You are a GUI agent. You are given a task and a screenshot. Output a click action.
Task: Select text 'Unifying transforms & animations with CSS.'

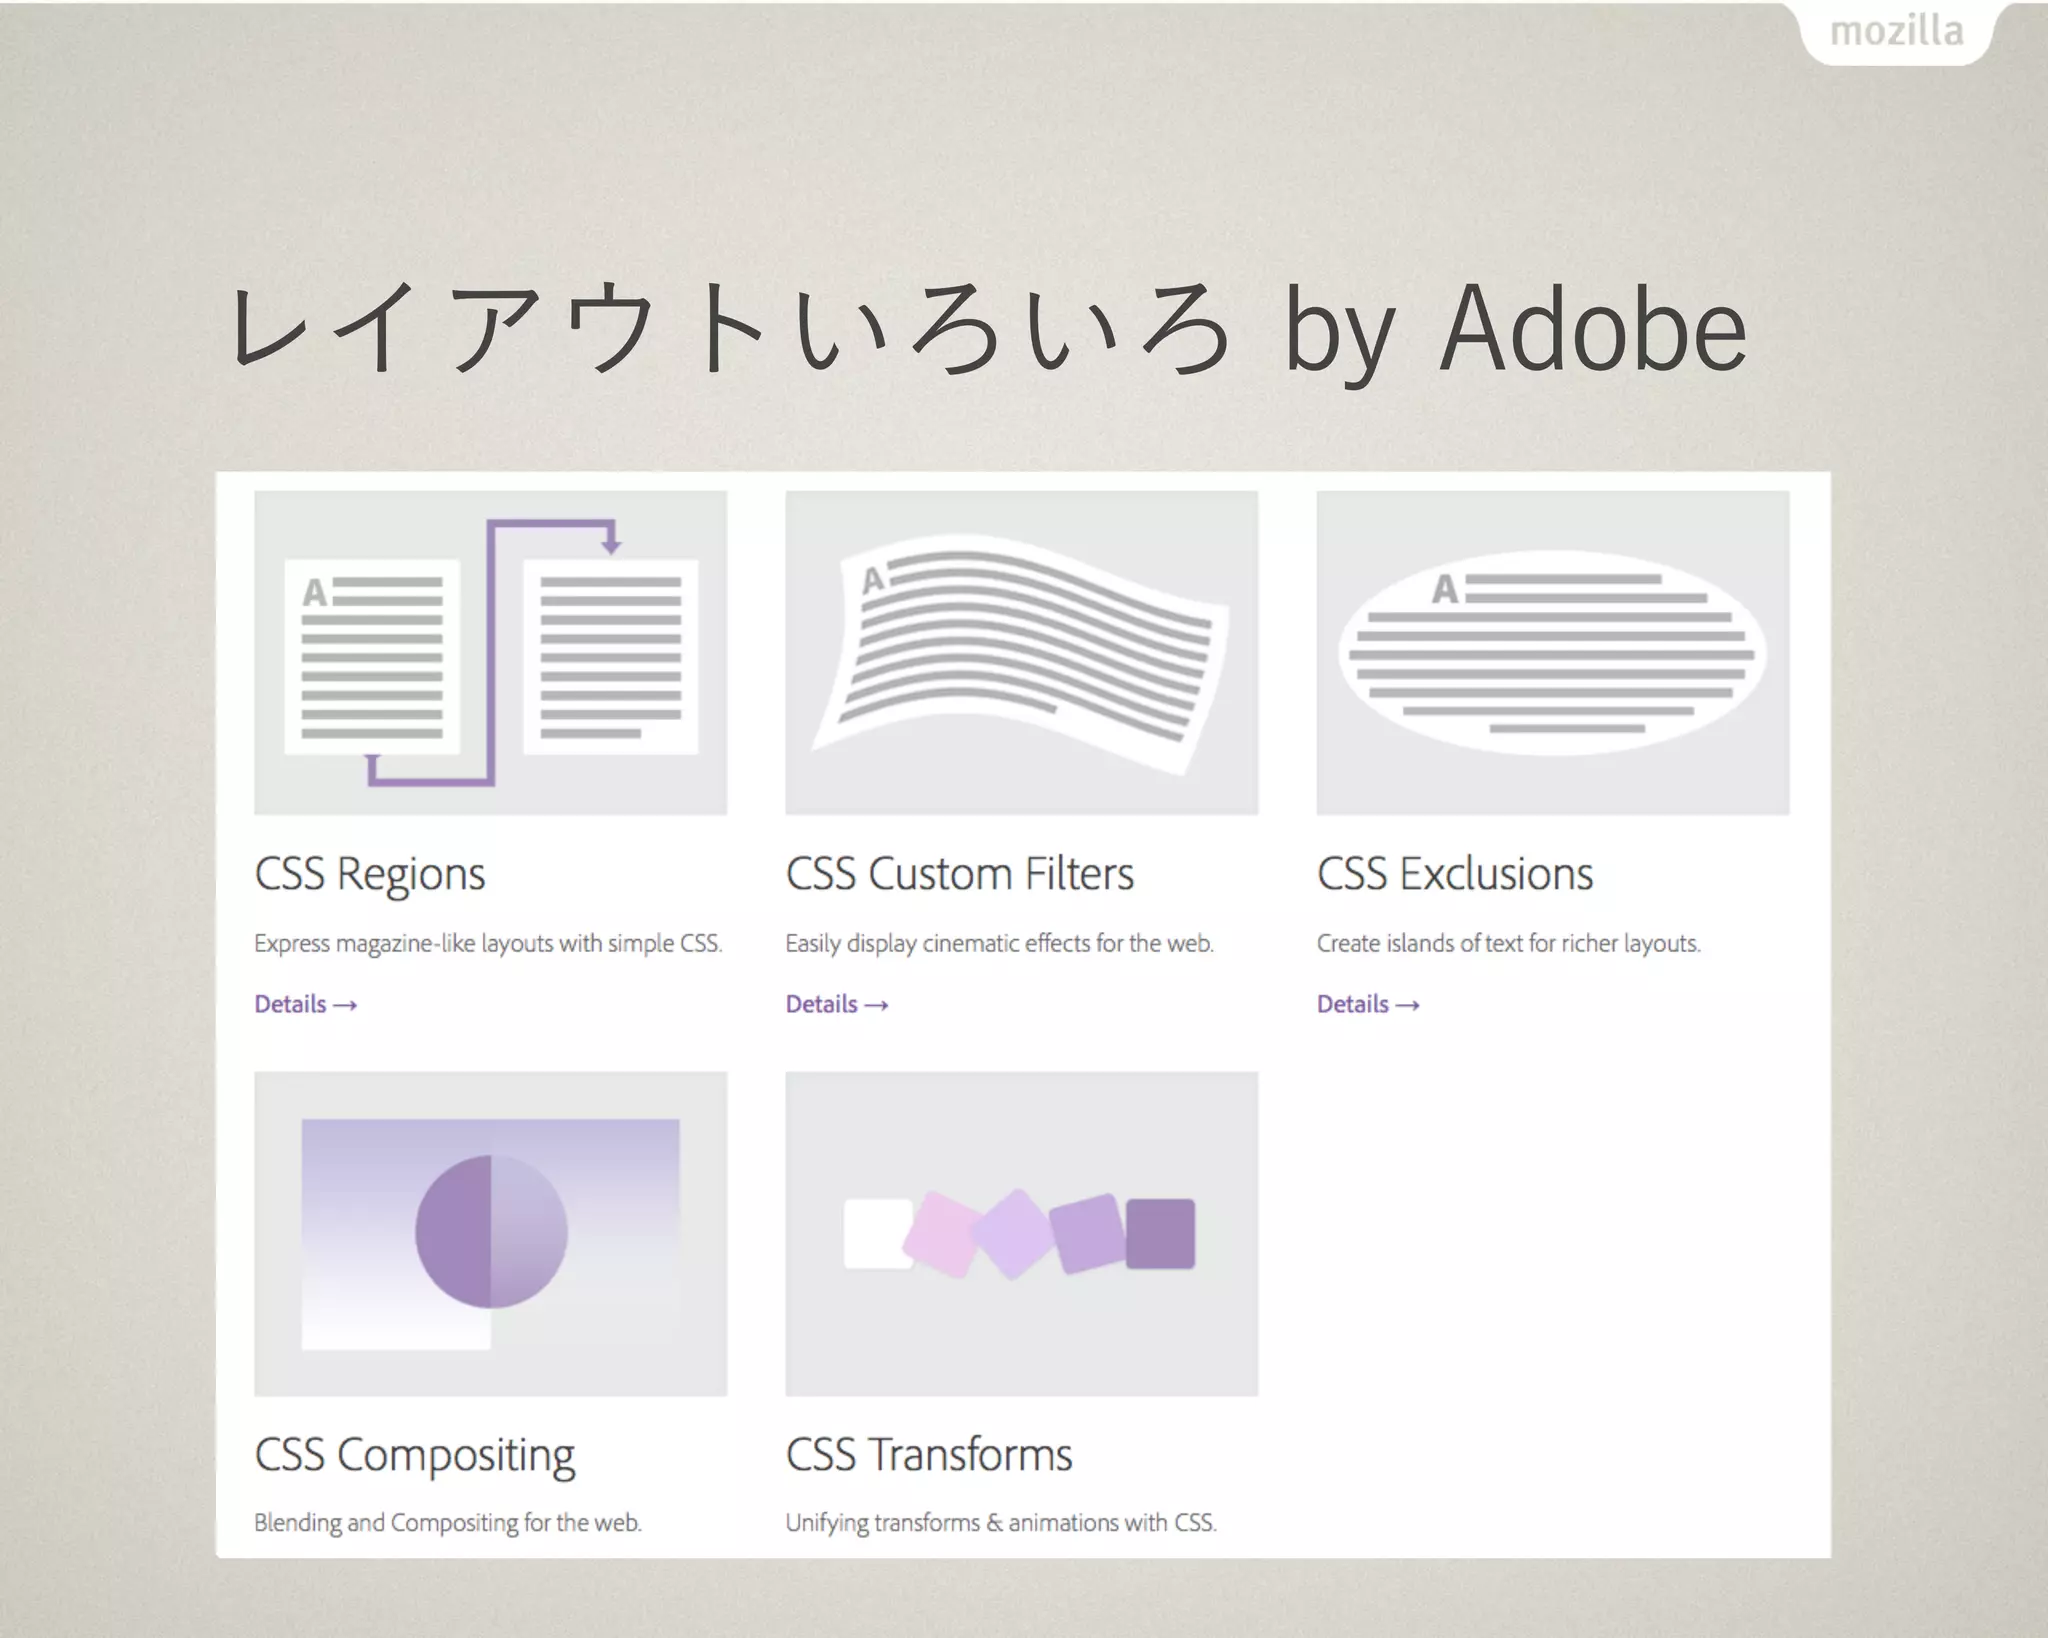(1001, 1523)
